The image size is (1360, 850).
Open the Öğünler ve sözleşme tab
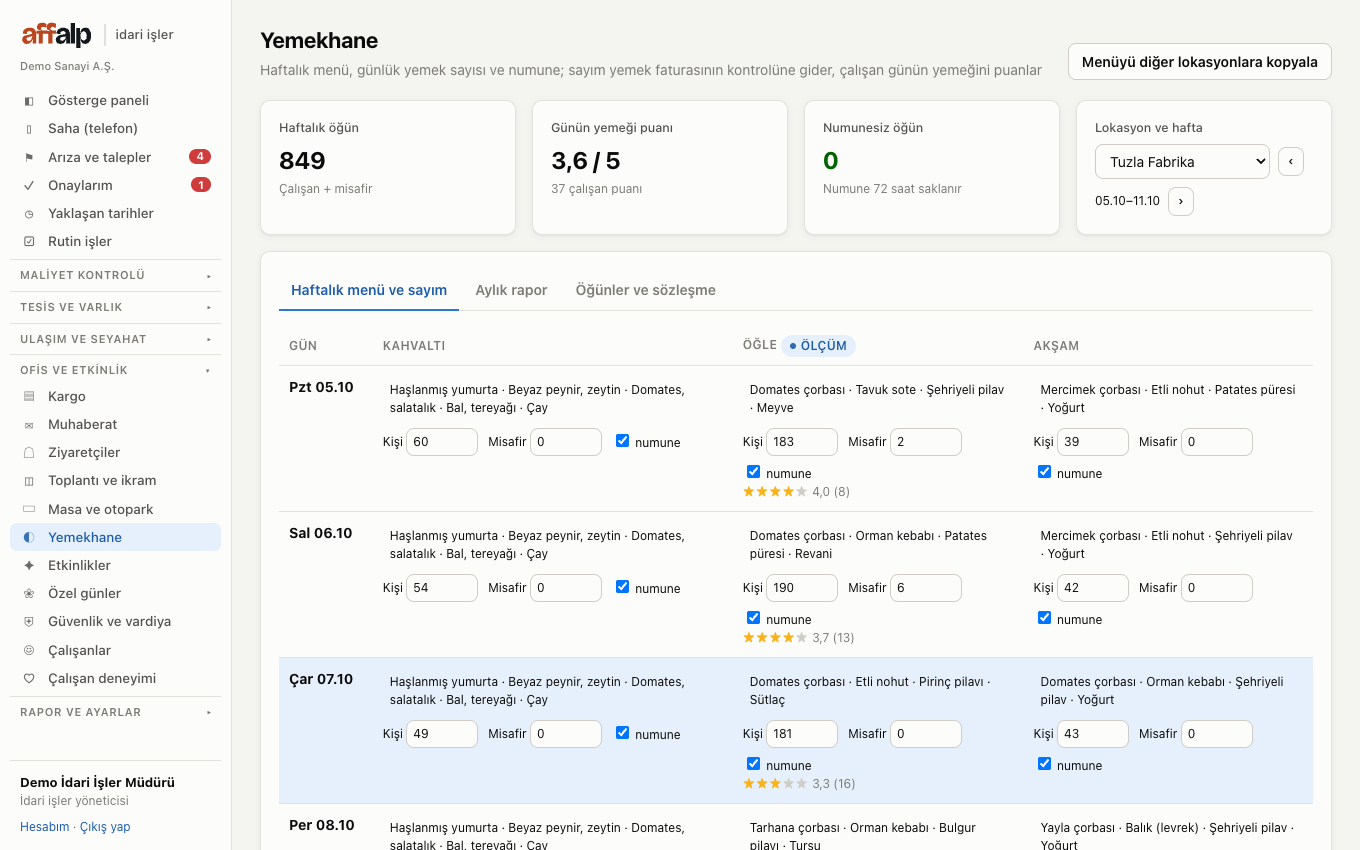(645, 290)
